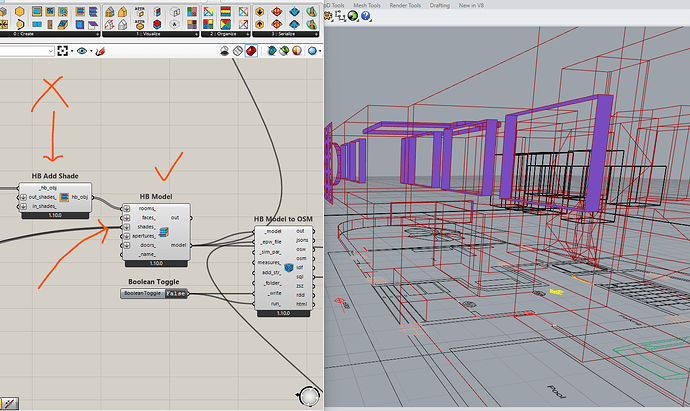
Task: Click the BooleanToggle name label
Action: click(x=142, y=294)
